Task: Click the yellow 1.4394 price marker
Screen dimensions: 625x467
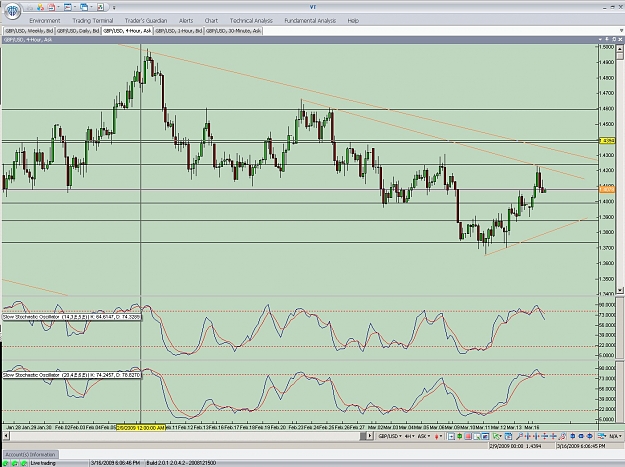Action: tap(607, 141)
